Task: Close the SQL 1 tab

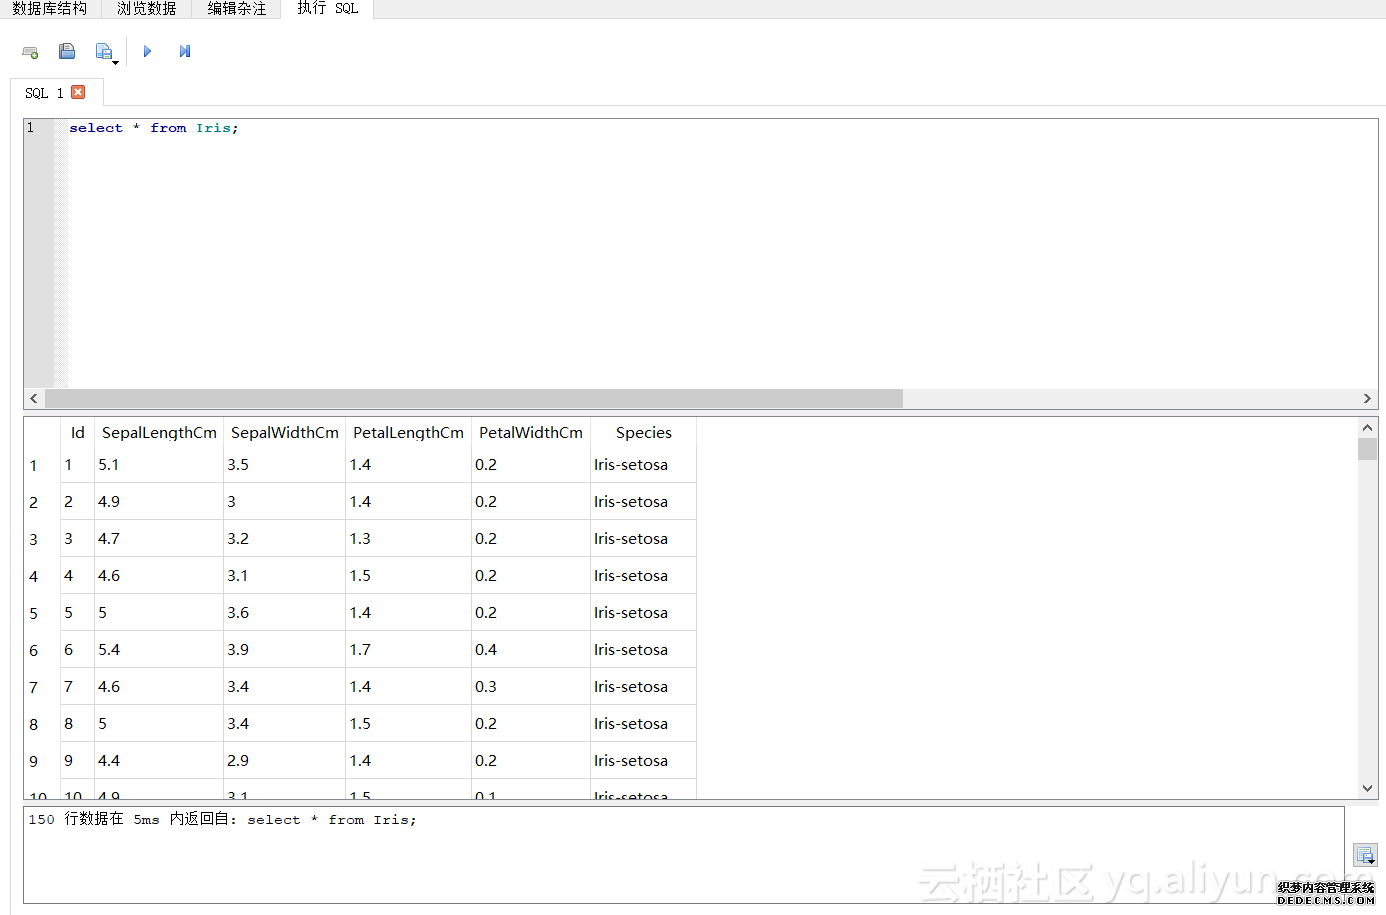Action: point(78,92)
